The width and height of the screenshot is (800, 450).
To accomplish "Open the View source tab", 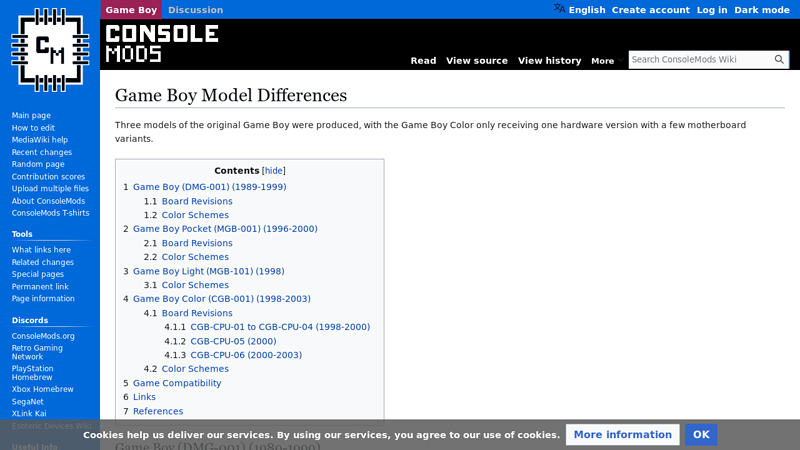I will pyautogui.click(x=477, y=61).
